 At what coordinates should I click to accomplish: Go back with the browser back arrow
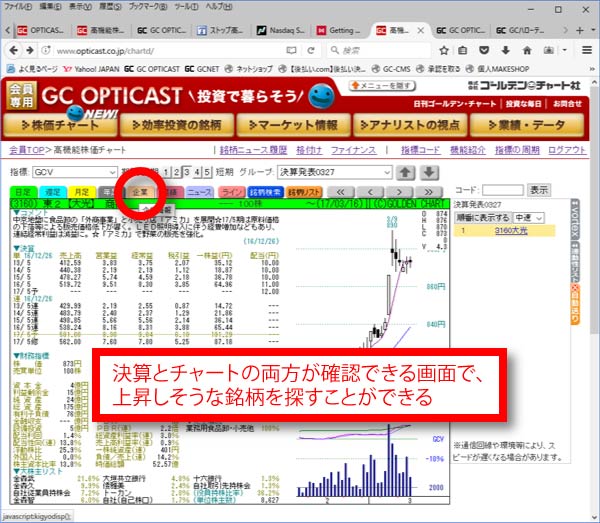[14, 50]
